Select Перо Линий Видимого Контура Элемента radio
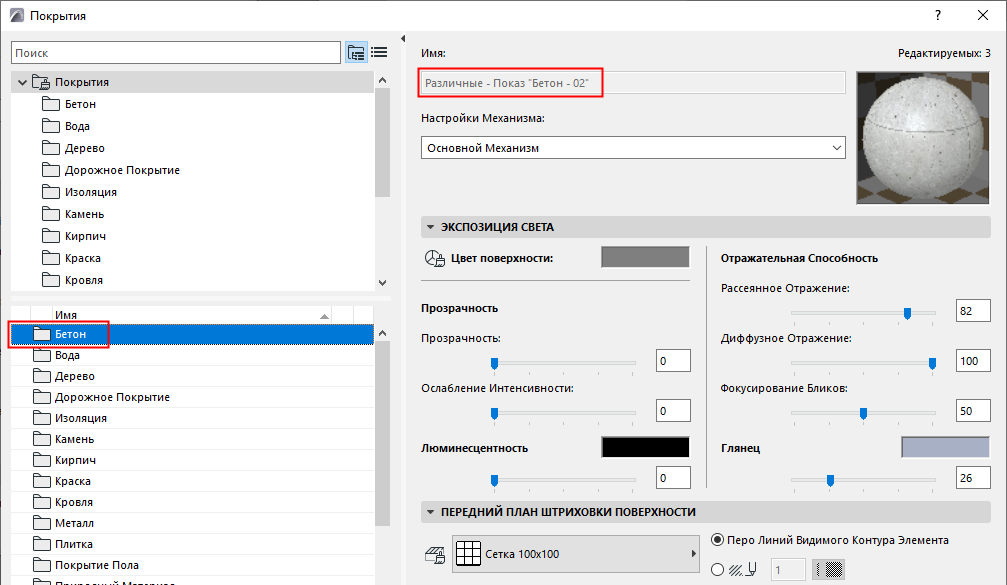Viewport: 1007px width, 585px height. point(717,540)
